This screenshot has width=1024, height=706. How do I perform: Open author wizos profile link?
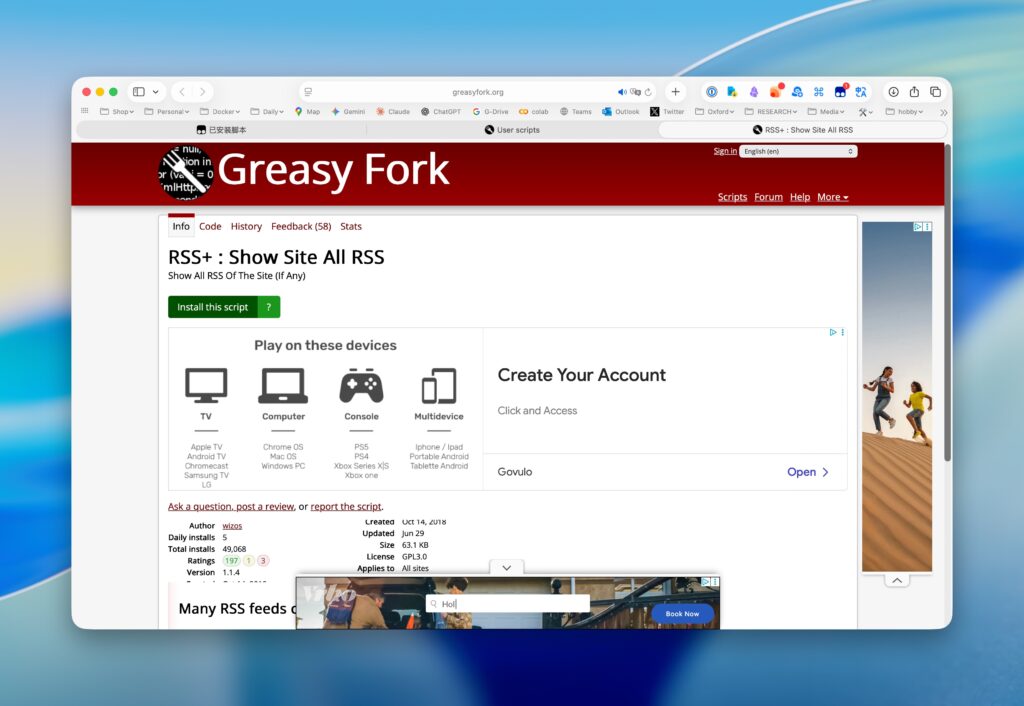232,526
